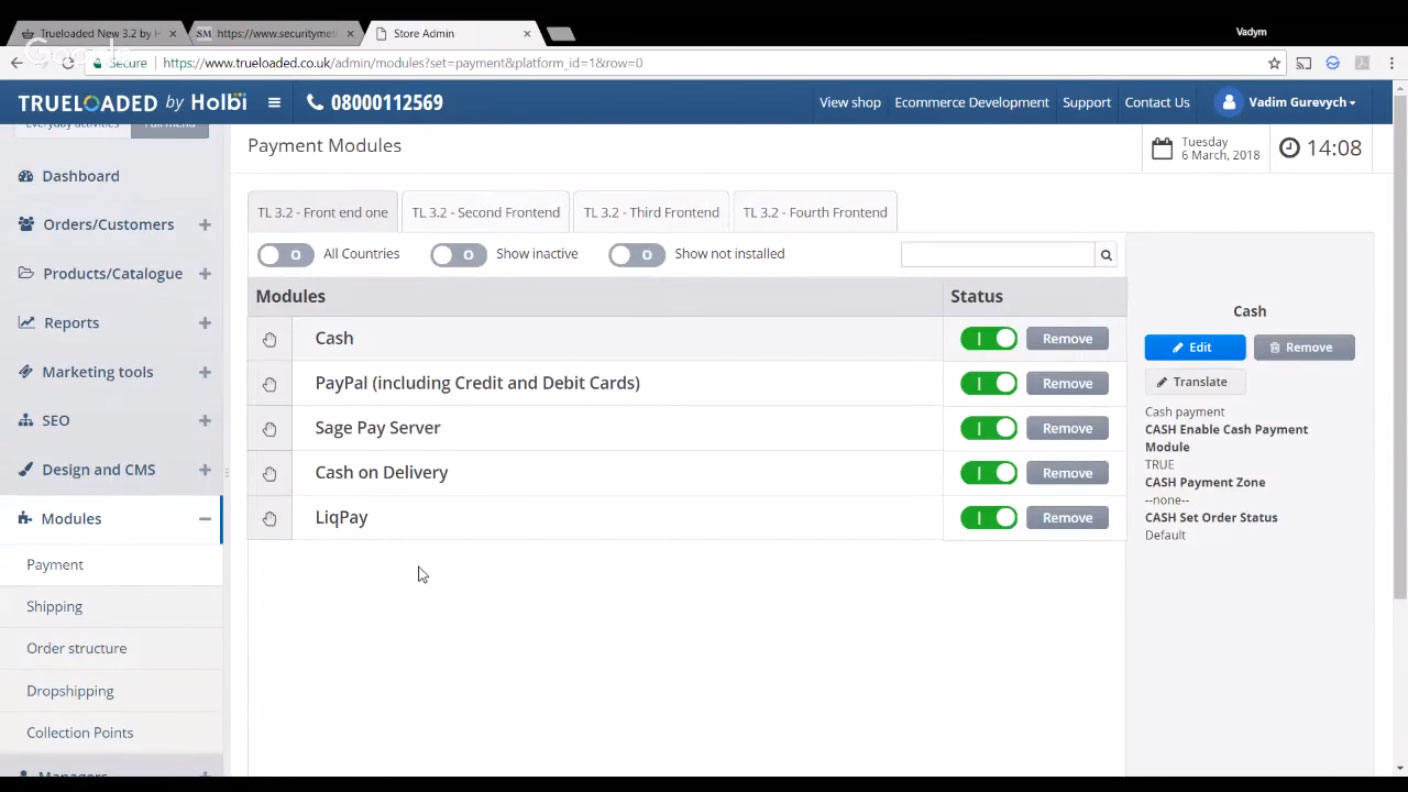1408x792 pixels.
Task: Disable the PayPal module status switch
Action: (989, 384)
